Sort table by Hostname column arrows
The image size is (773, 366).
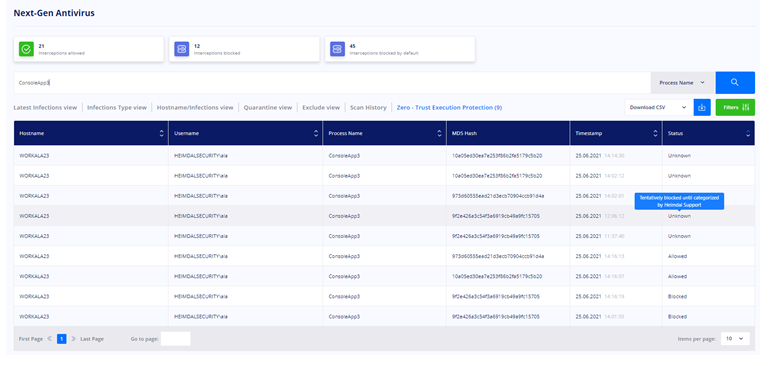tap(161, 133)
